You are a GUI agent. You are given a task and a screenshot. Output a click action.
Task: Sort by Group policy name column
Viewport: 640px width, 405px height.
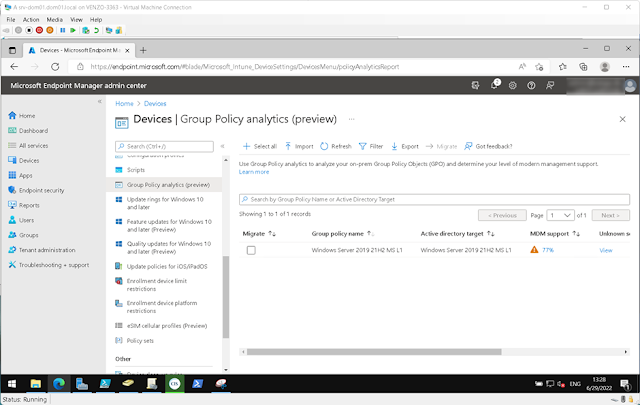click(342, 234)
